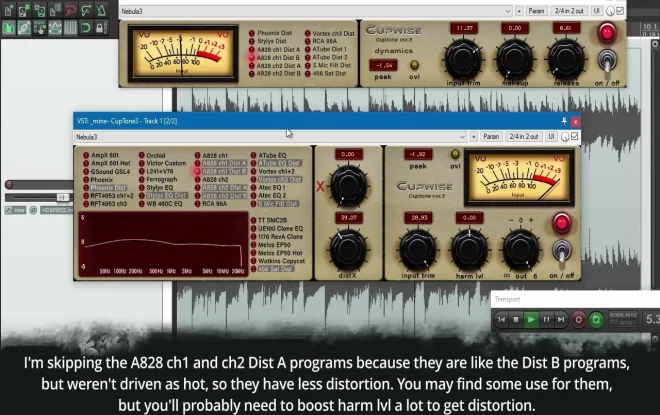Screen dimensions: 660x415
Task: Click the UI button in CupTone3 window
Action: click(551, 137)
